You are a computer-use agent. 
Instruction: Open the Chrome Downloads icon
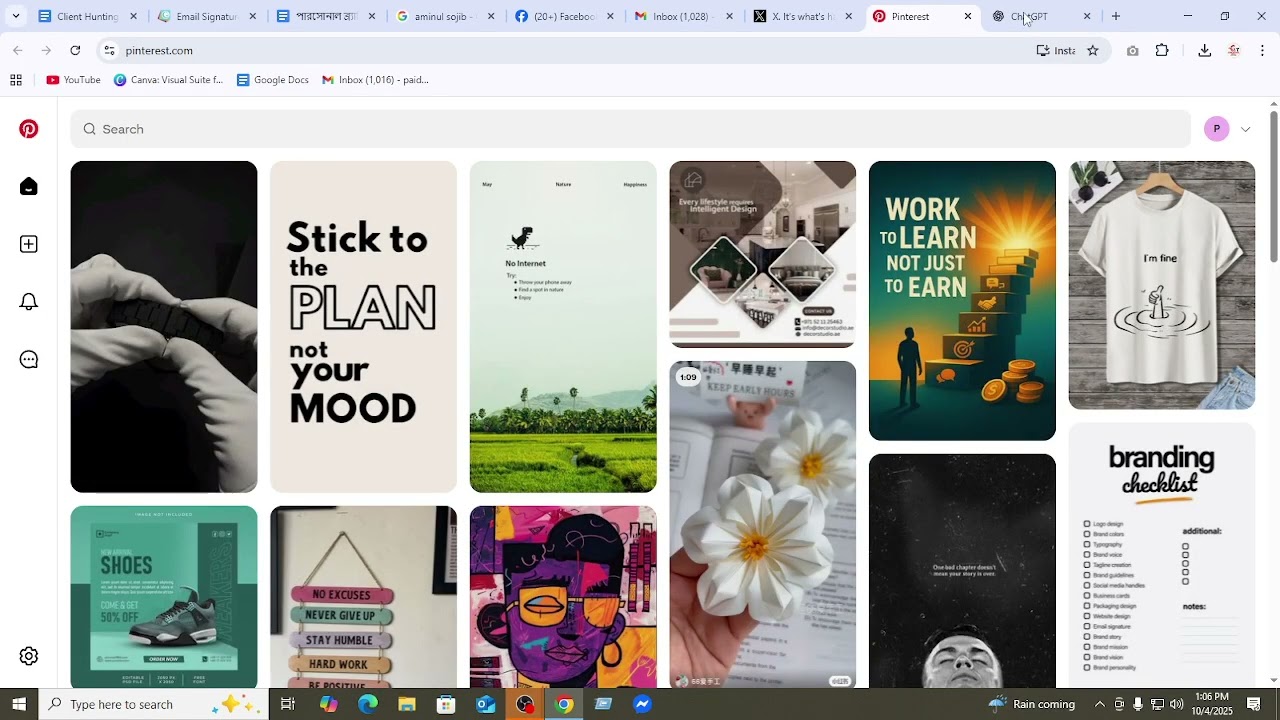tap(1205, 50)
